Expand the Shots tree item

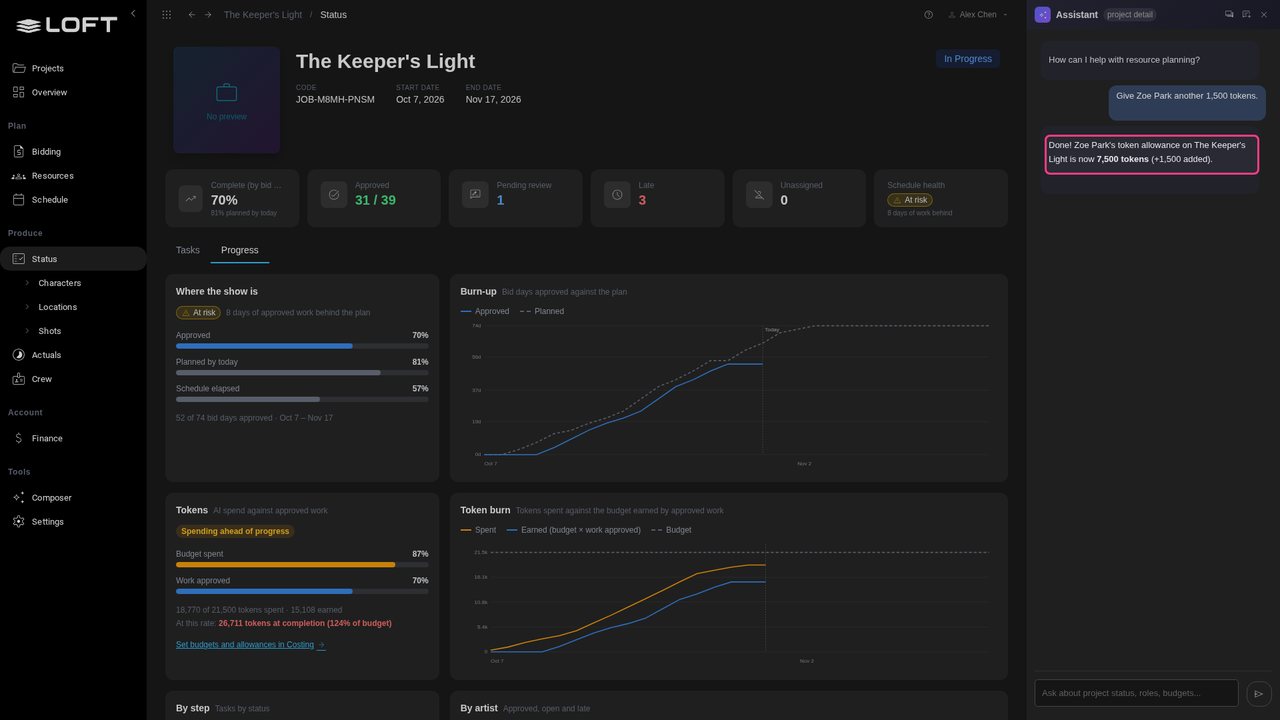click(x=27, y=331)
